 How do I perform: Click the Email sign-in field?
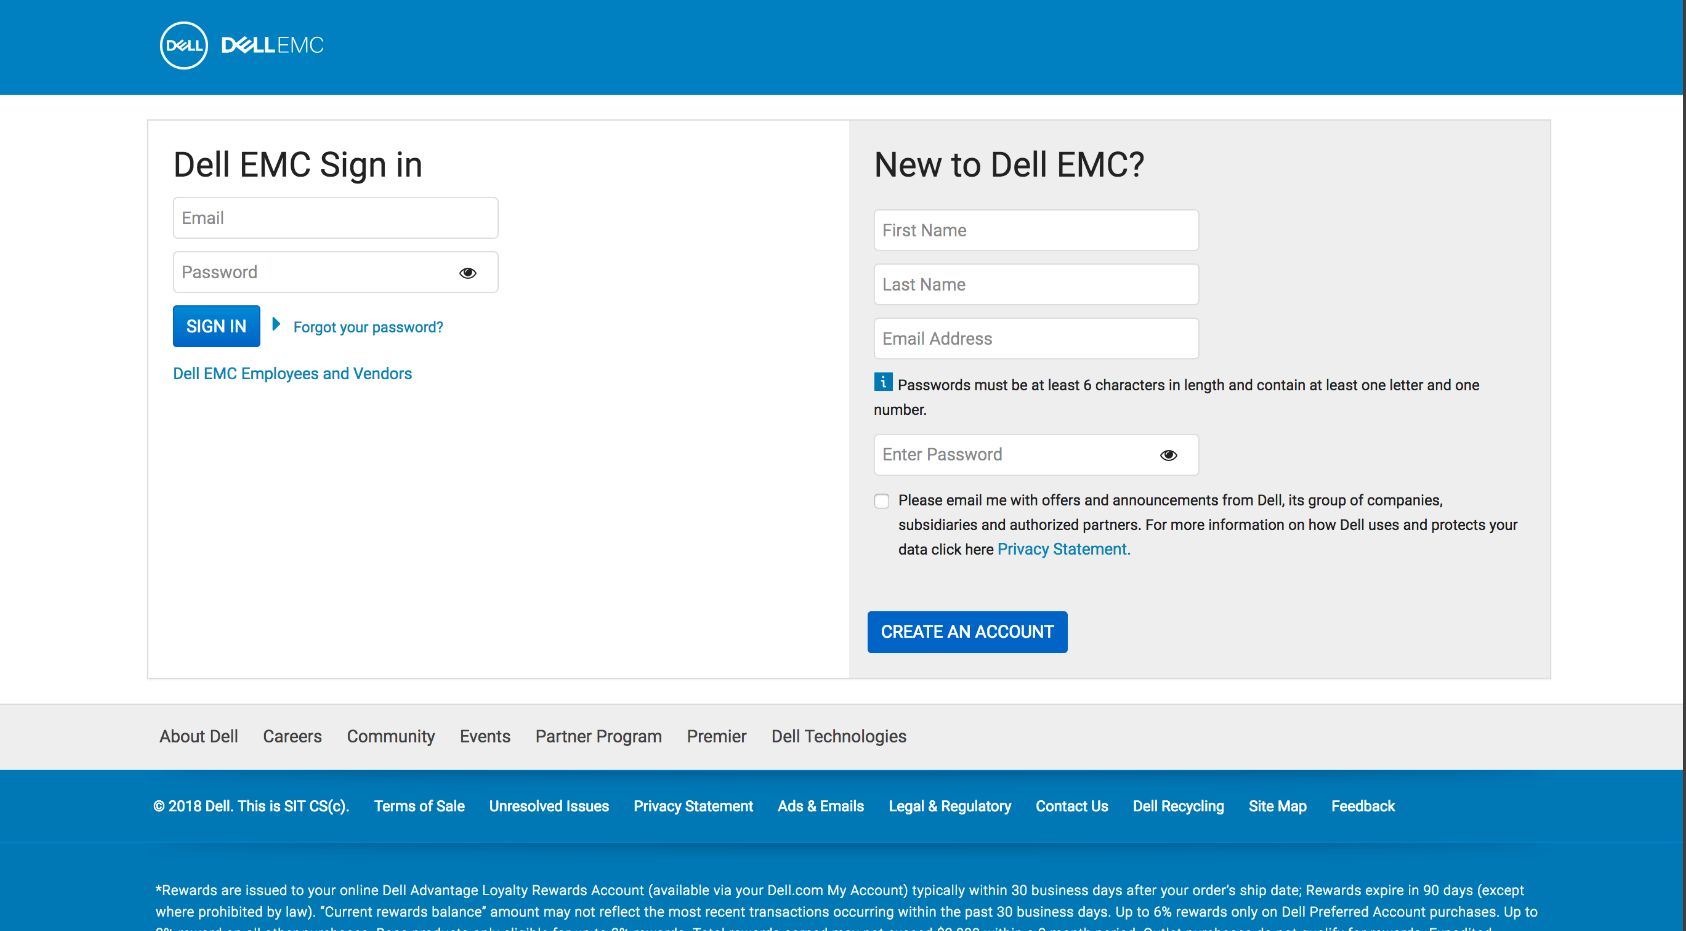(335, 217)
